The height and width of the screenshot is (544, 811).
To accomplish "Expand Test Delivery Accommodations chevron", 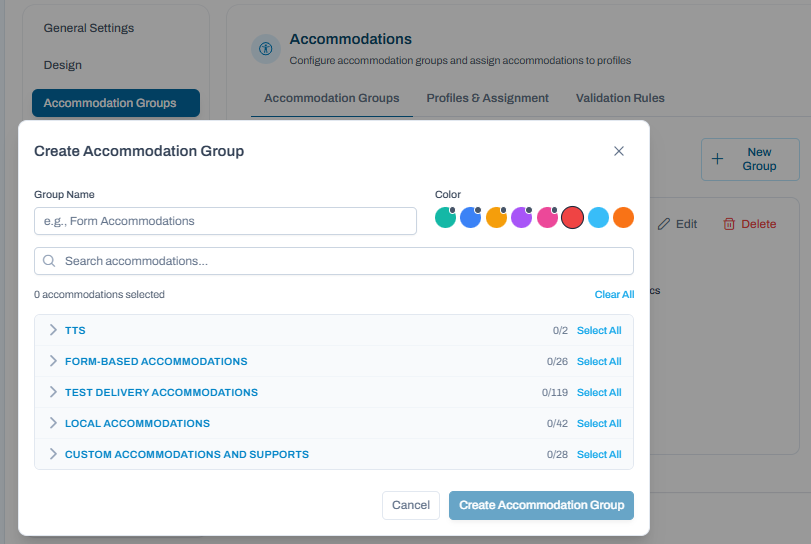I will [x=53, y=392].
